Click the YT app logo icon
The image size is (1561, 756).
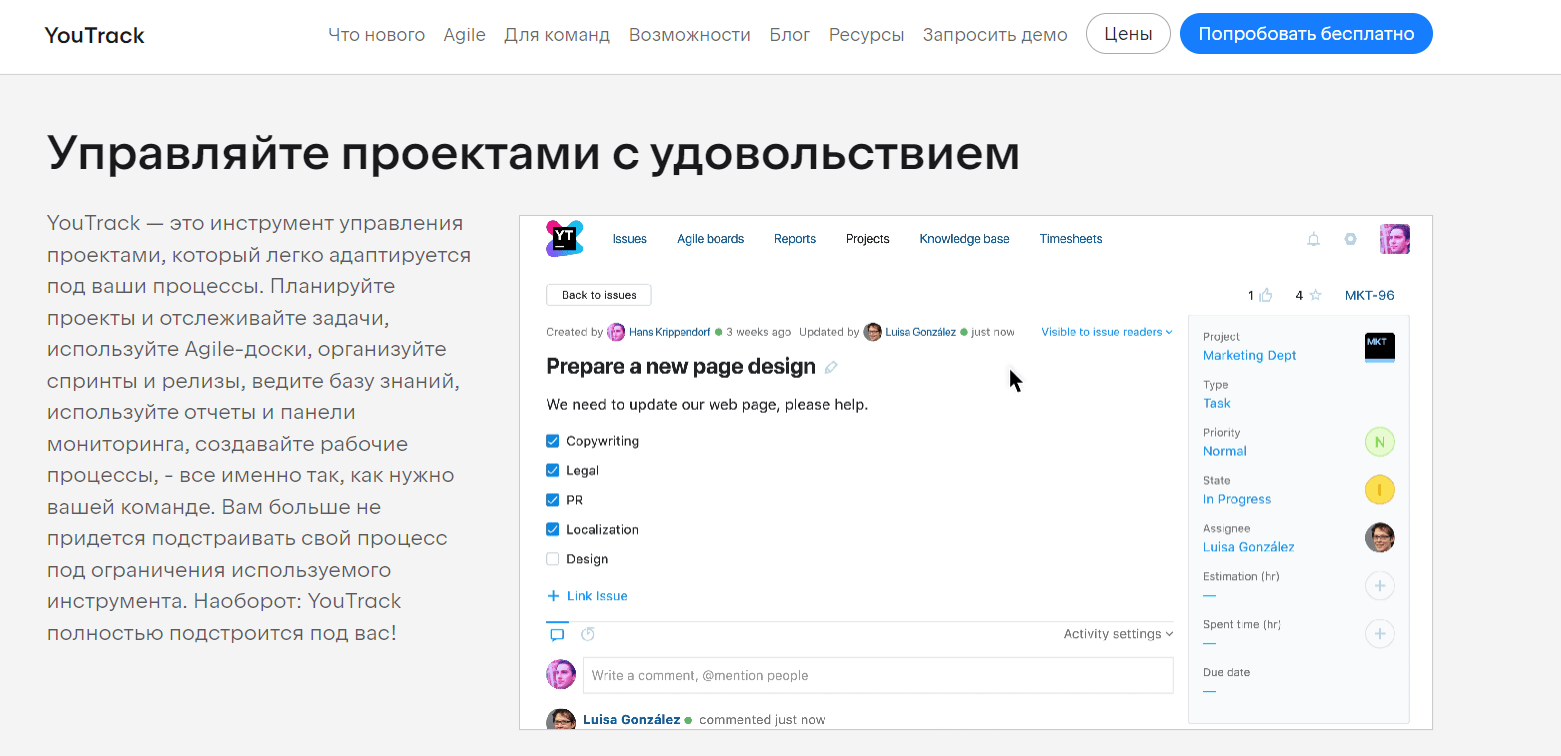point(564,239)
